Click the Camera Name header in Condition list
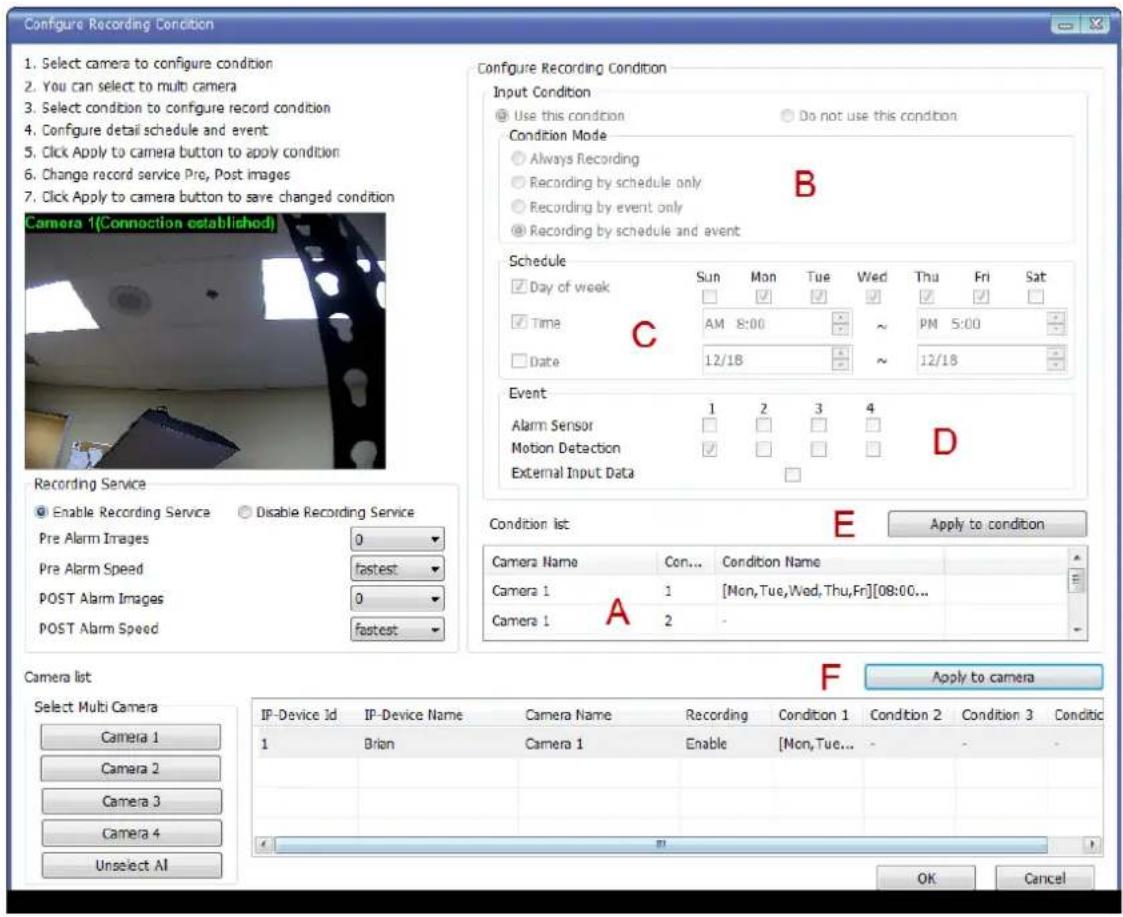The width and height of the screenshot is (1123, 917). click(x=571, y=562)
